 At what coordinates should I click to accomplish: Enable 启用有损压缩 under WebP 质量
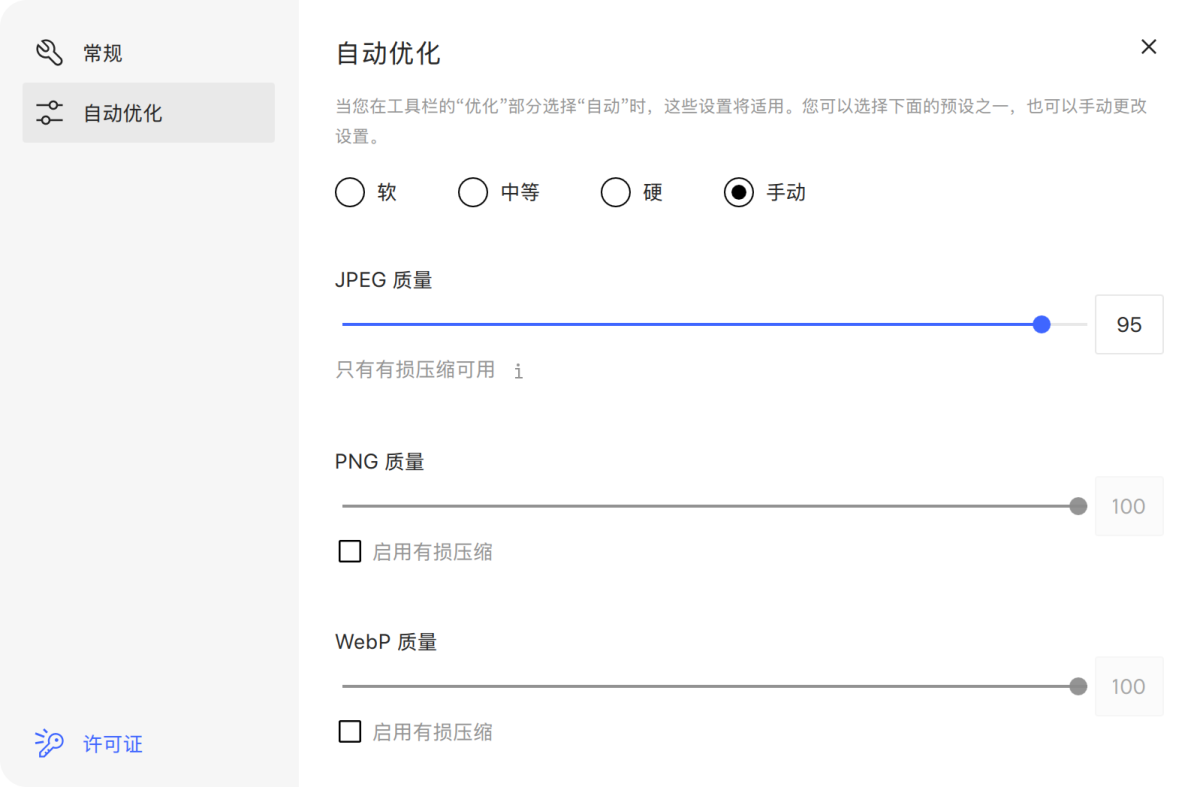[350, 731]
